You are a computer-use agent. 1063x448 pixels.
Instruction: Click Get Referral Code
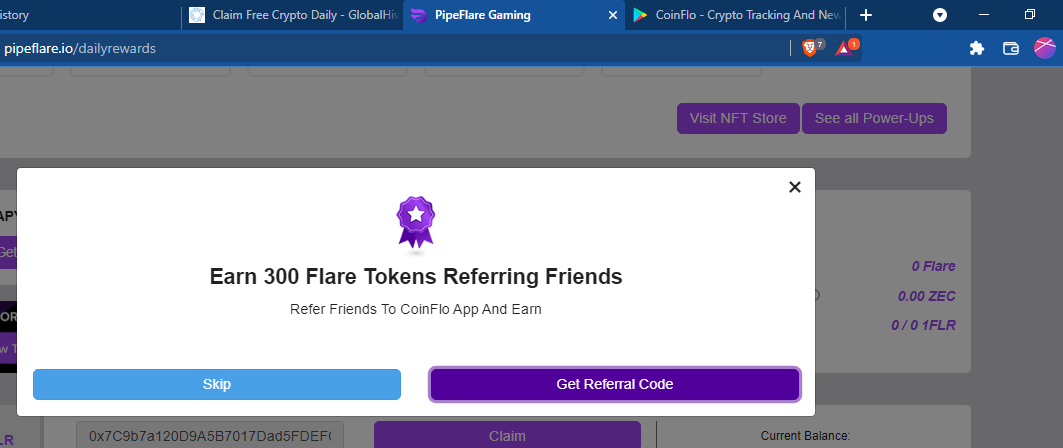(x=614, y=384)
